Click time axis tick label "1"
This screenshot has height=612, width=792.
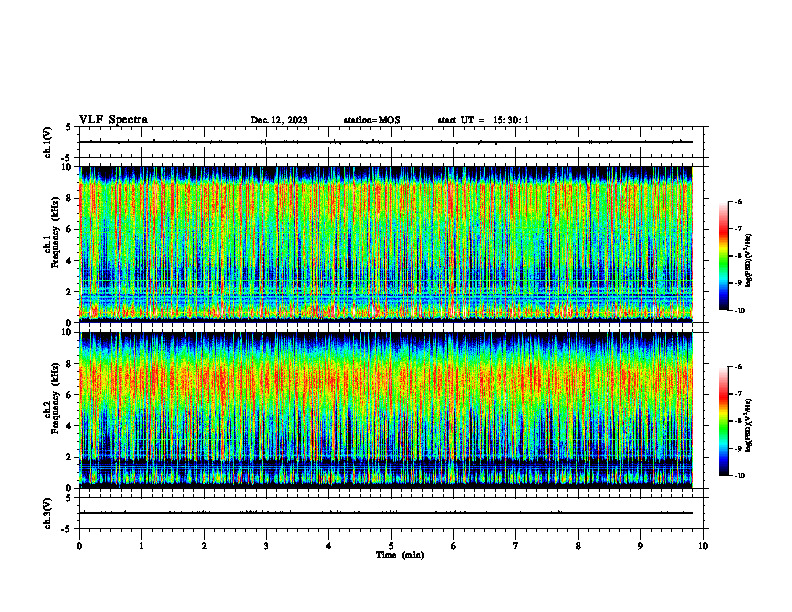(141, 546)
